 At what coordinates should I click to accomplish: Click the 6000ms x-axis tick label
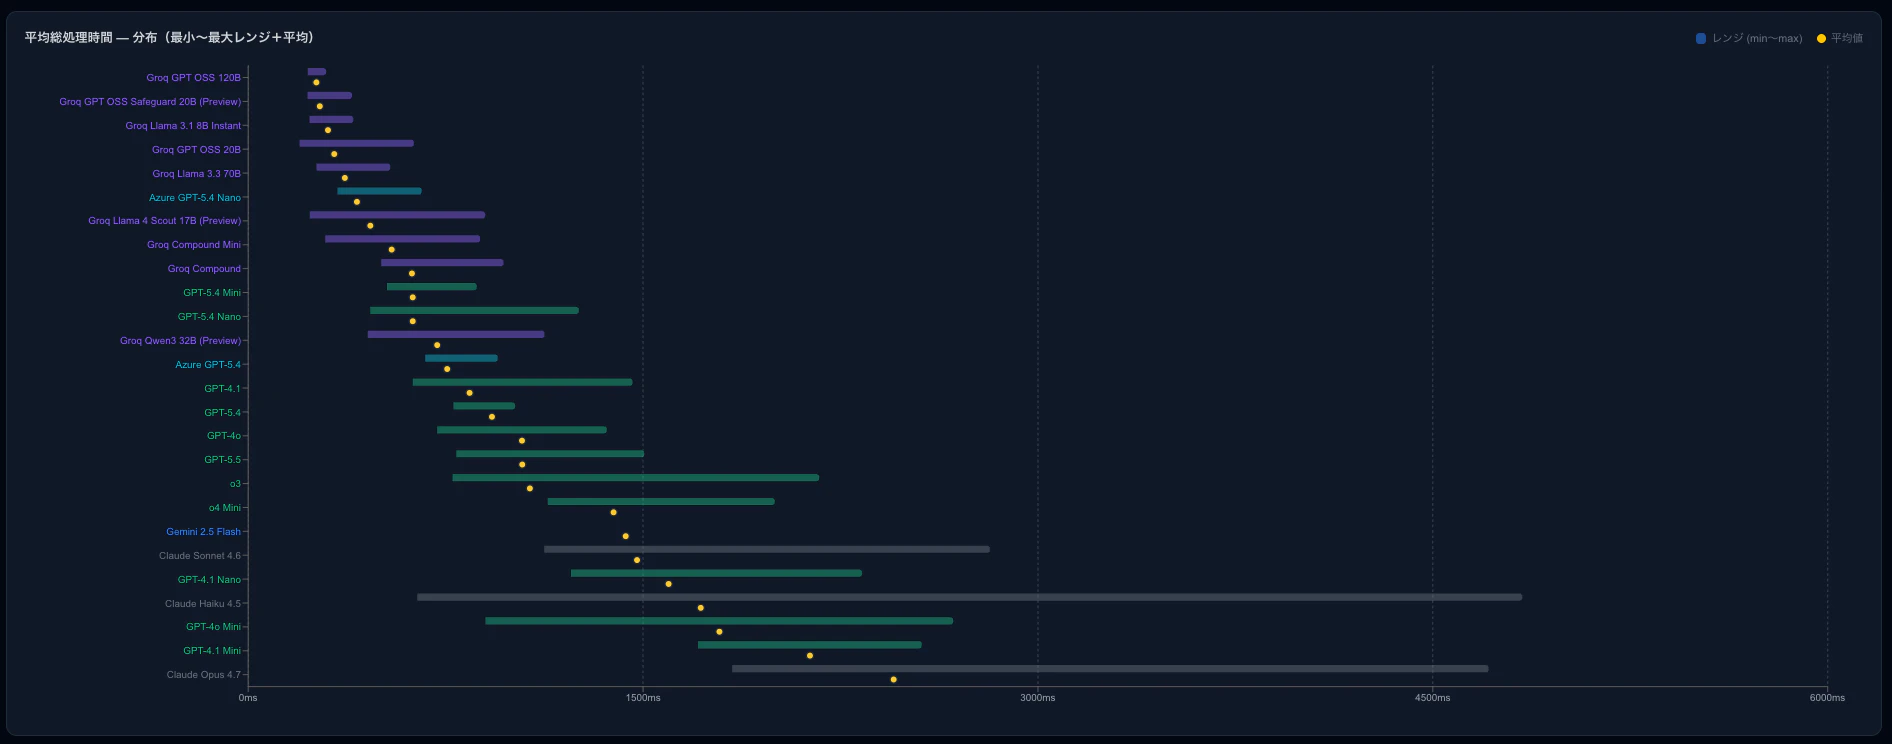(1827, 698)
